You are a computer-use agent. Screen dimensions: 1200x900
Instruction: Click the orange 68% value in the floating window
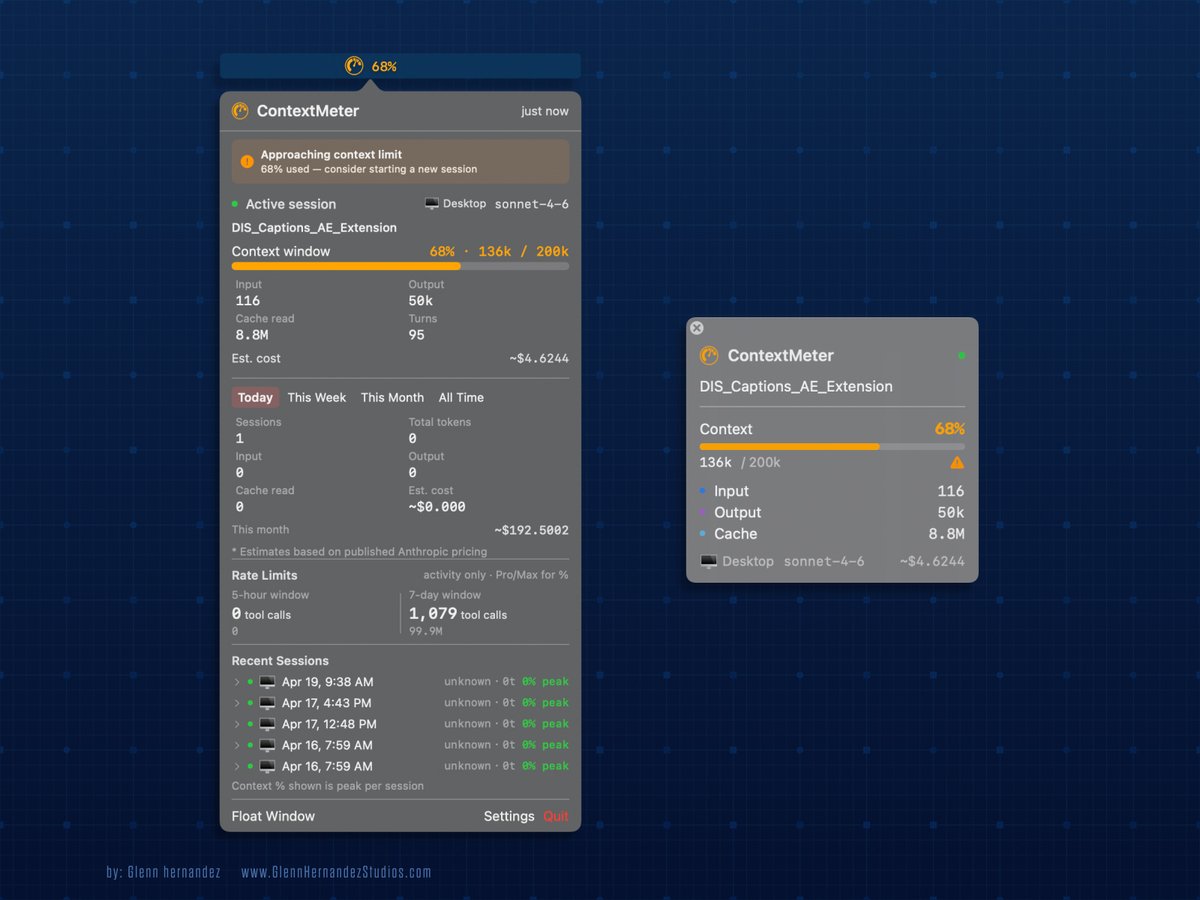coord(950,429)
